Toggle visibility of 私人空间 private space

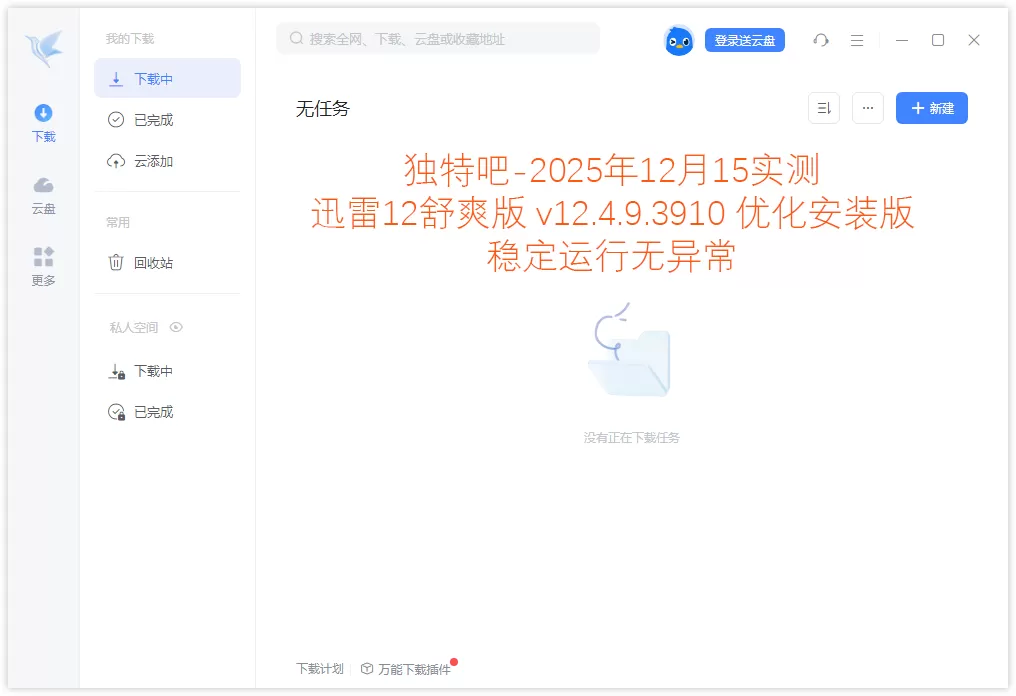pos(176,327)
